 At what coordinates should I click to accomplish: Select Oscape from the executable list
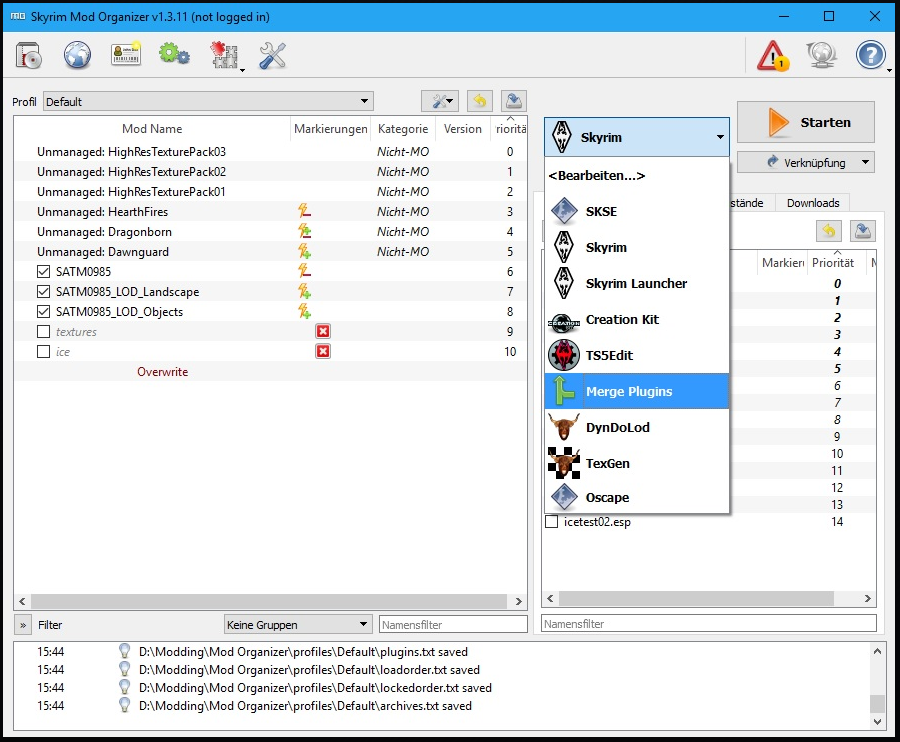click(637, 497)
